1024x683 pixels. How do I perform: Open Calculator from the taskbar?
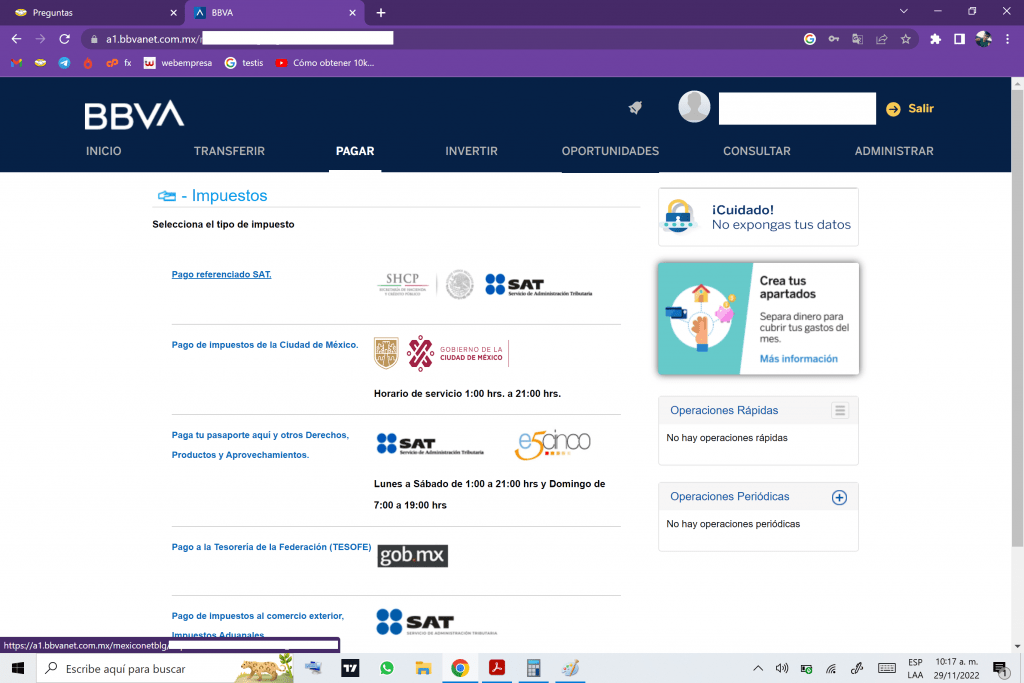click(x=534, y=668)
